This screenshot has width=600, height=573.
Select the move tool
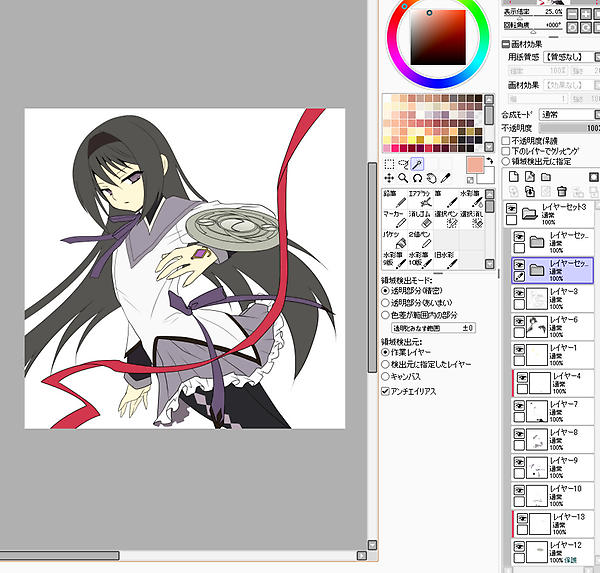click(389, 178)
